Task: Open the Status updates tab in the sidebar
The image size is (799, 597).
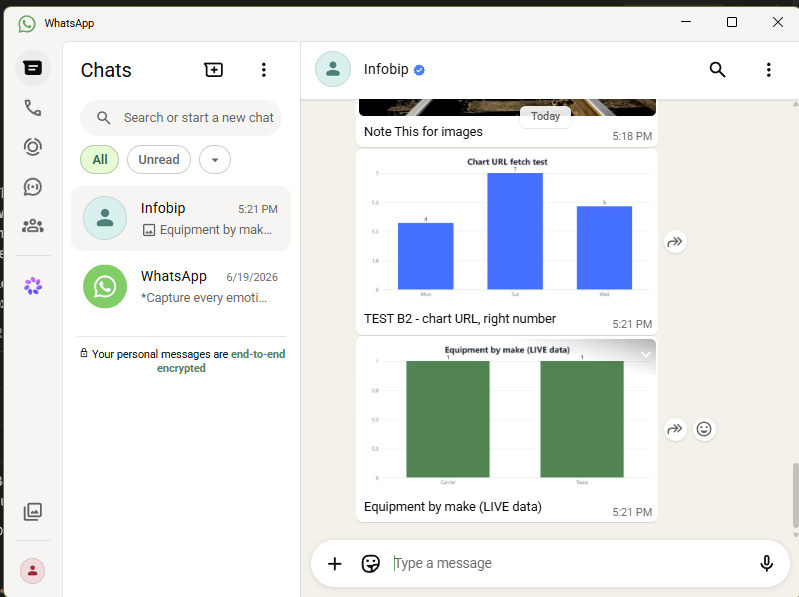Action: click(x=33, y=147)
